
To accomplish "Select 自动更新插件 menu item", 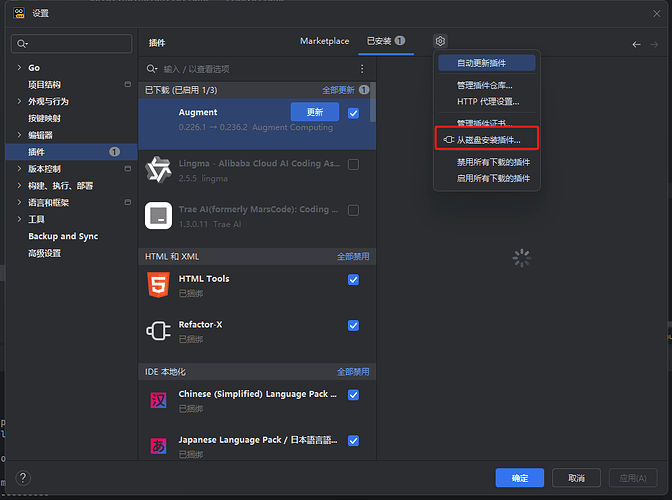I will coord(486,63).
